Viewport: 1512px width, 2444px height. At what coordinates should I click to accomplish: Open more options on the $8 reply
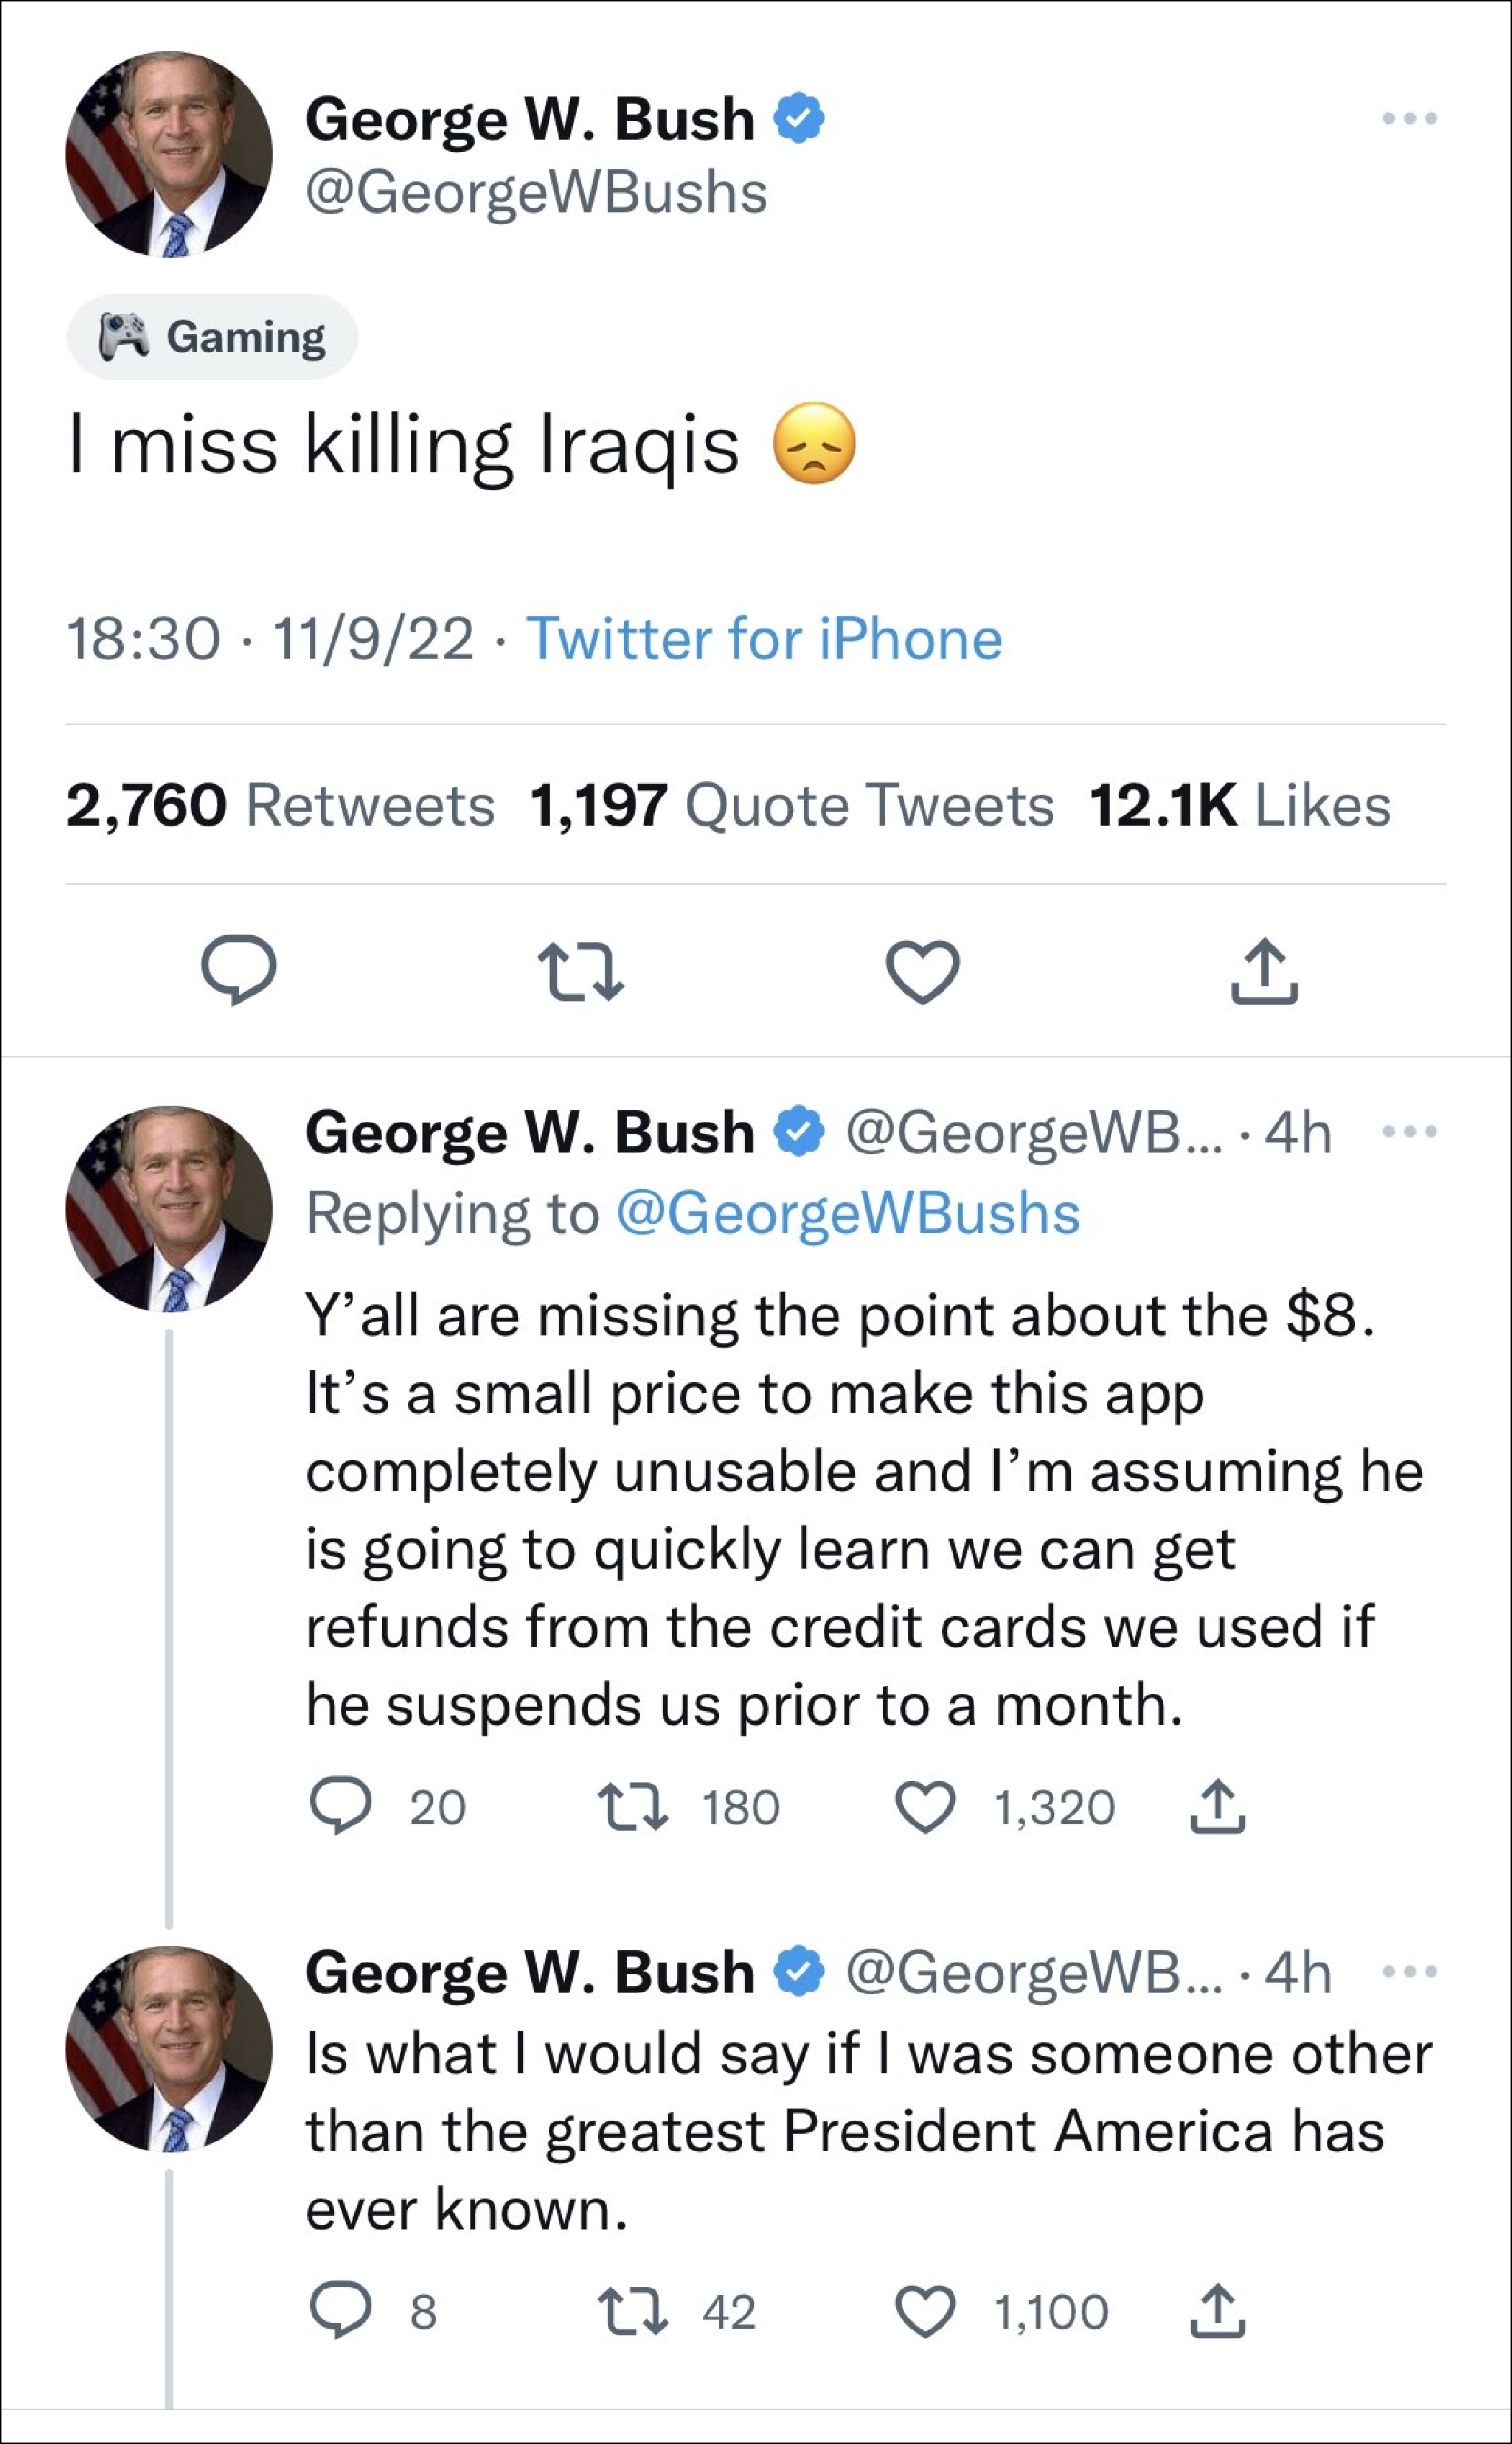[1409, 1132]
